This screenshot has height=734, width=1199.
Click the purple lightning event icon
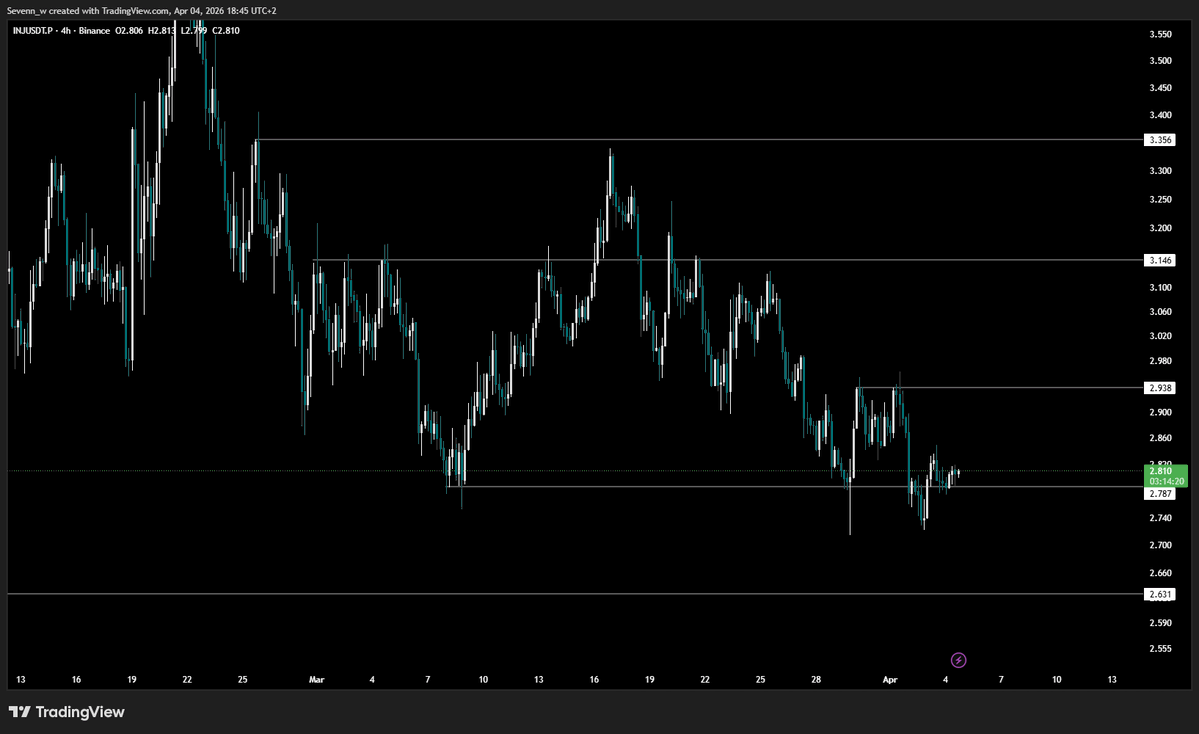[958, 660]
